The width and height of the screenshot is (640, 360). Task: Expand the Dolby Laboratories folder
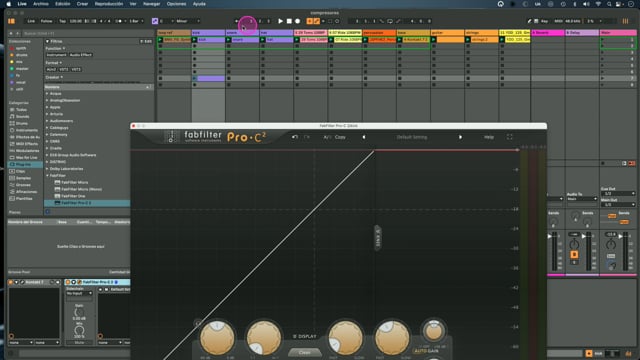click(x=47, y=169)
